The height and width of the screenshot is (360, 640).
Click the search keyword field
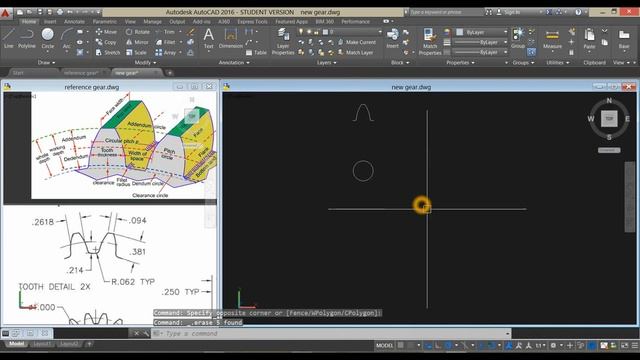click(x=446, y=12)
